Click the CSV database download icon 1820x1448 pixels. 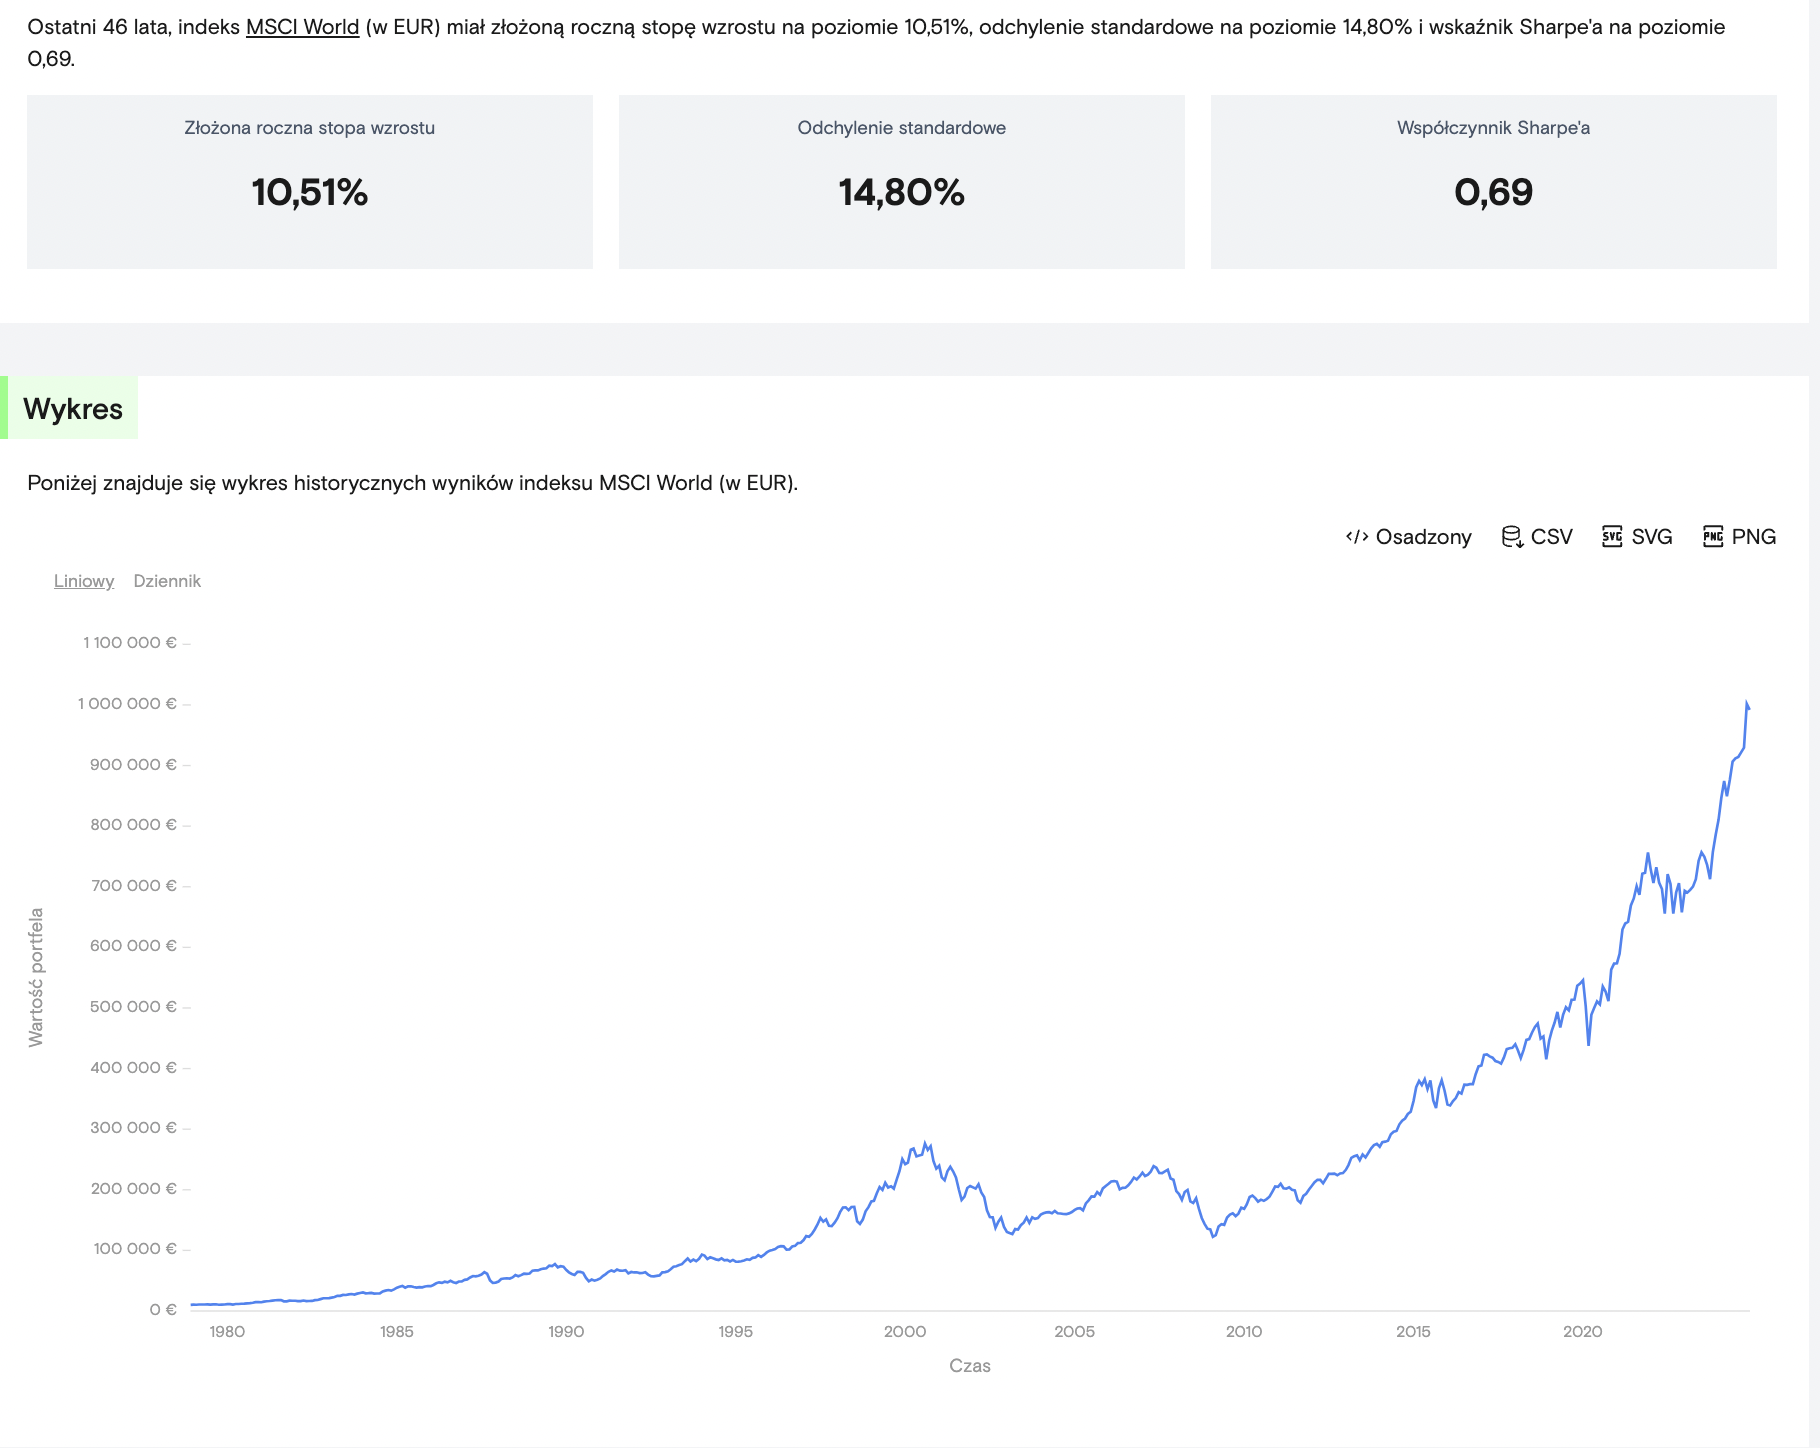coord(1512,537)
